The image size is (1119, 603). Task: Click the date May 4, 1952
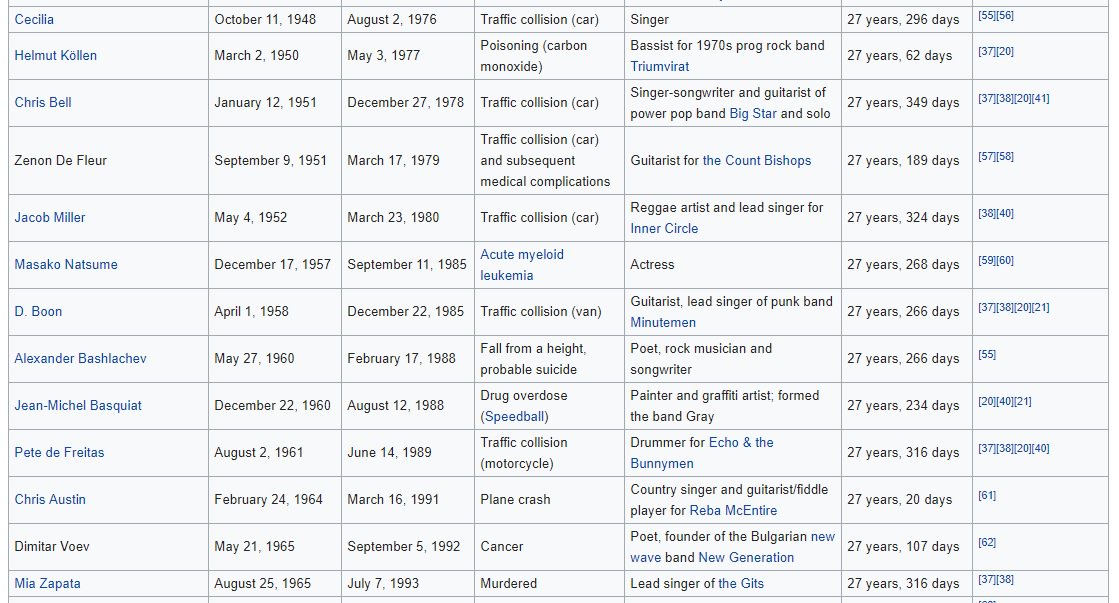coord(250,217)
